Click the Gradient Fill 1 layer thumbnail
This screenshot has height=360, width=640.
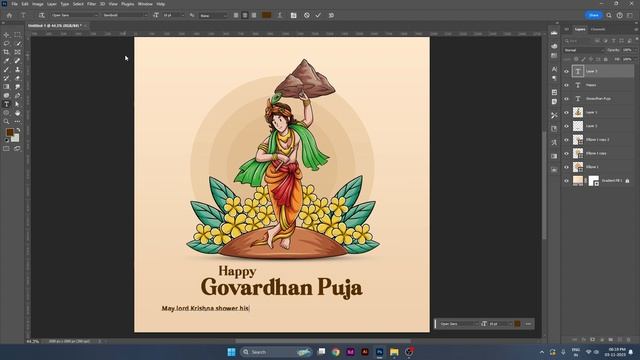click(x=578, y=181)
